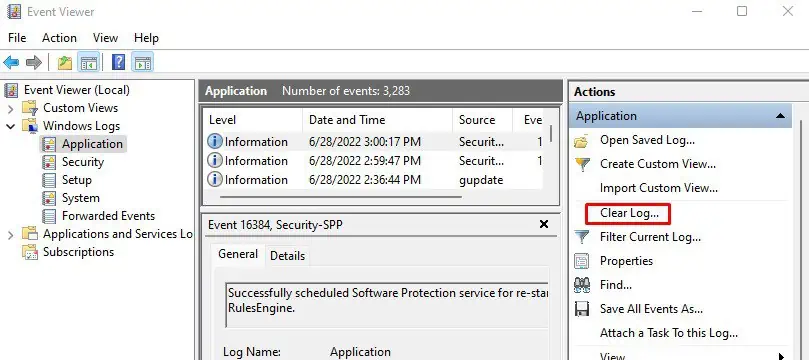Click Filter Current Log action
This screenshot has width=809, height=360.
tap(650, 237)
